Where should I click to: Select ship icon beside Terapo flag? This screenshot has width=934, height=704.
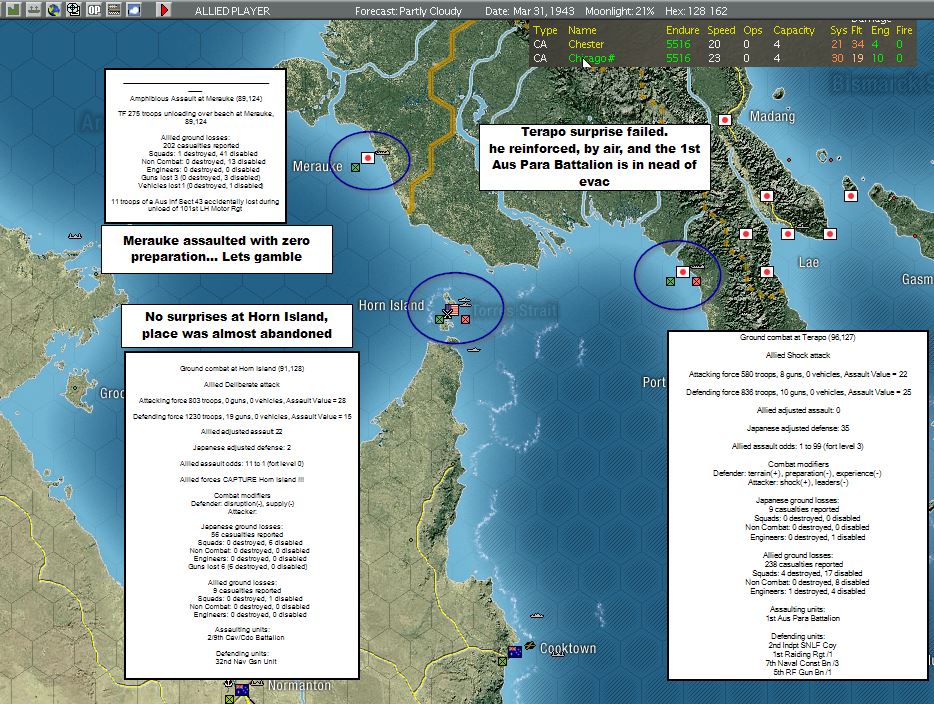click(x=697, y=266)
